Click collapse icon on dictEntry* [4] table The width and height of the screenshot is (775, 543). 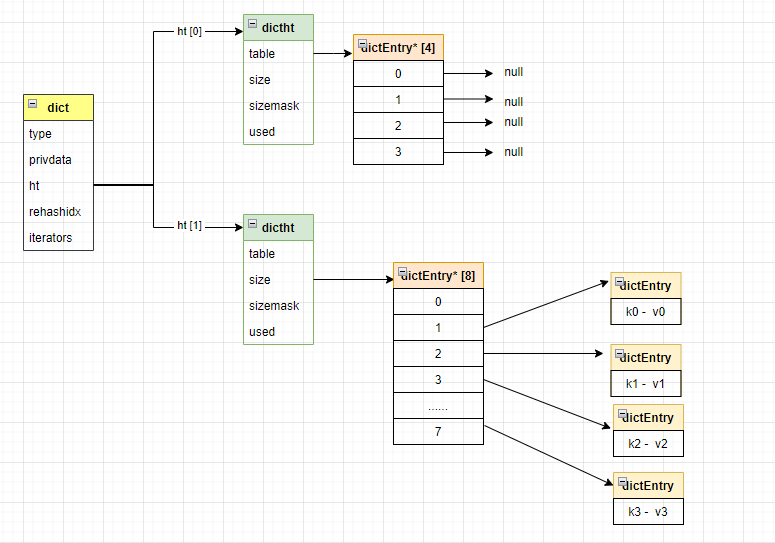pyautogui.click(x=363, y=45)
